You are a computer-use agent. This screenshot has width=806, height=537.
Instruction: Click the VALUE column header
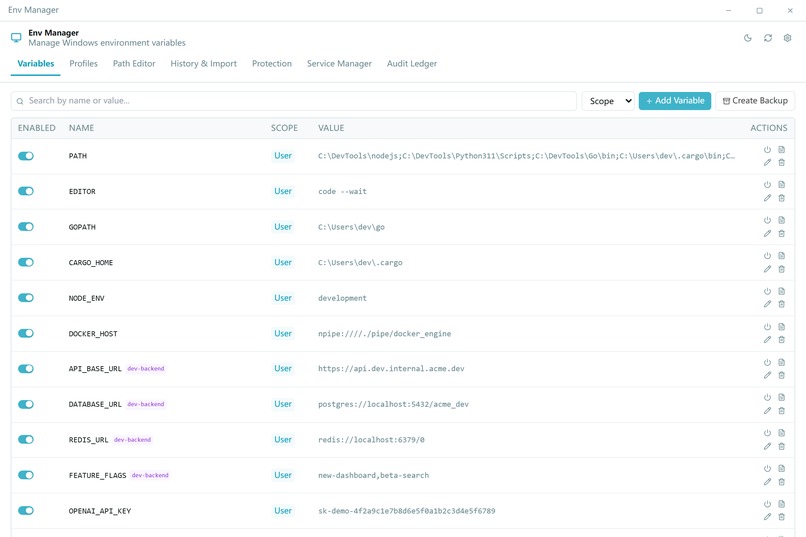[331, 128]
